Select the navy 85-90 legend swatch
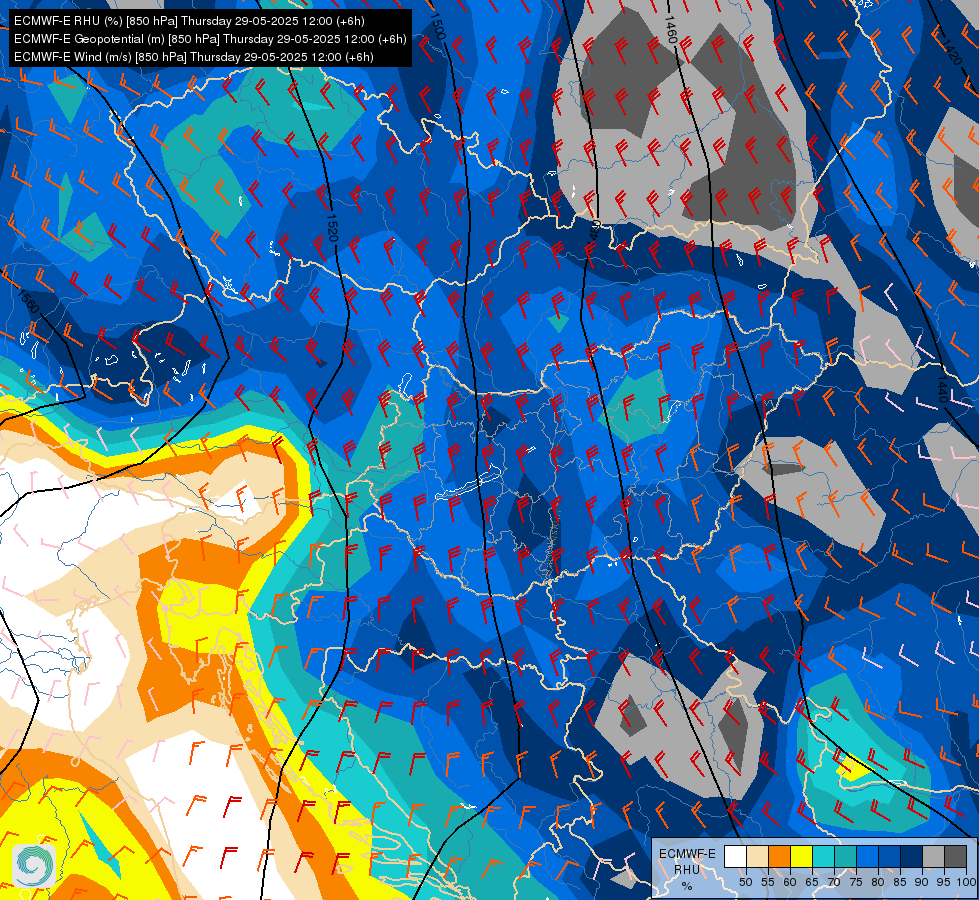The height and width of the screenshot is (900, 979). (911, 857)
